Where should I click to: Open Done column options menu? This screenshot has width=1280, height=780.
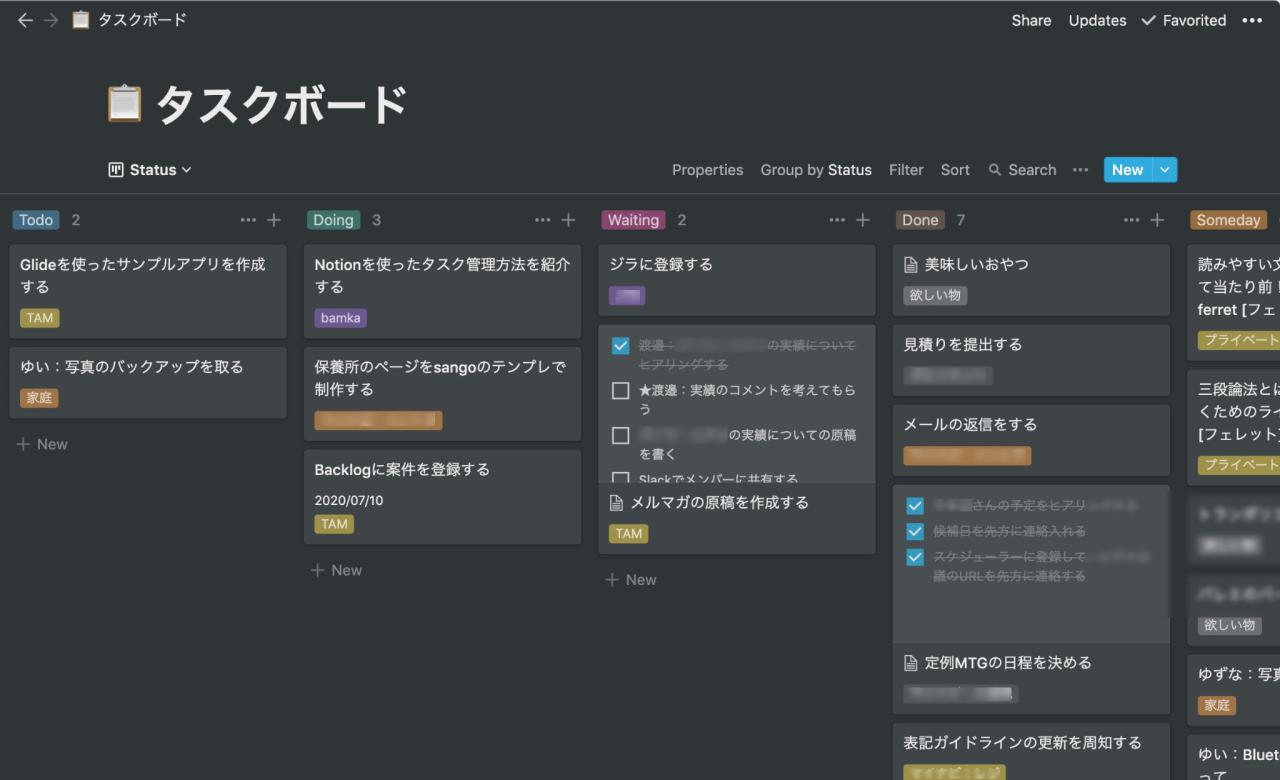[x=1131, y=220]
